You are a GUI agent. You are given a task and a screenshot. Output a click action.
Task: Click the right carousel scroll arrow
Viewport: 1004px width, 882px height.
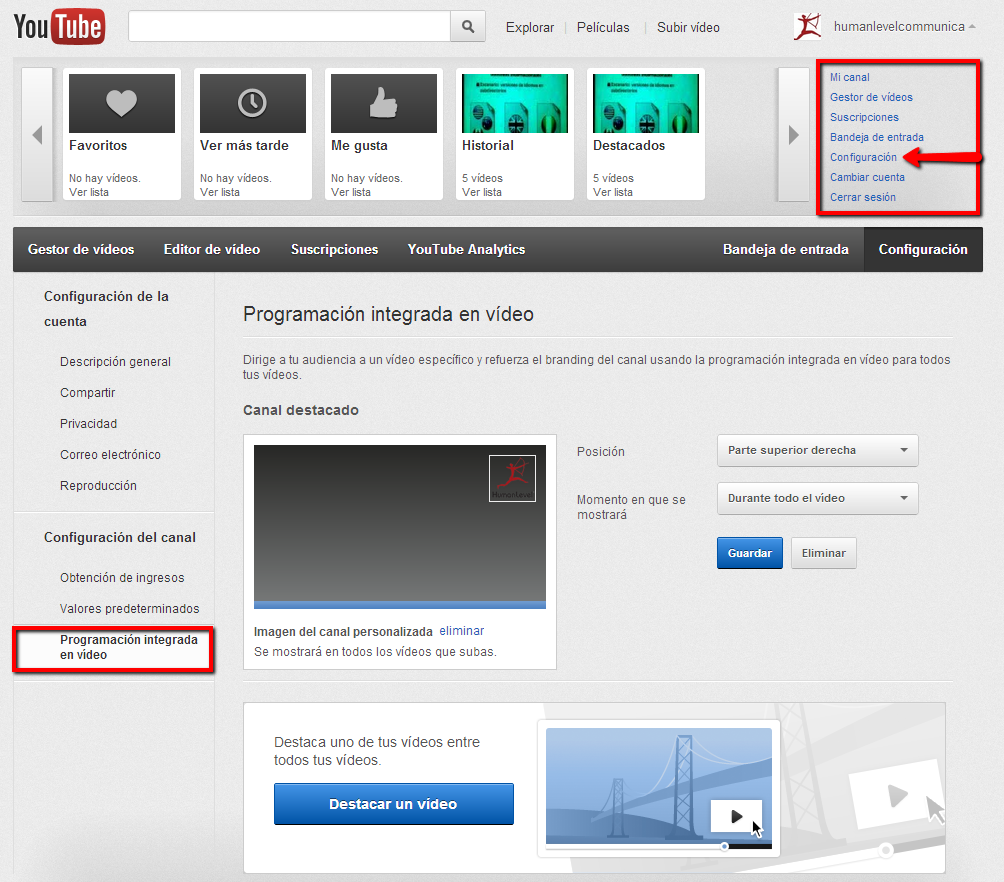793,134
